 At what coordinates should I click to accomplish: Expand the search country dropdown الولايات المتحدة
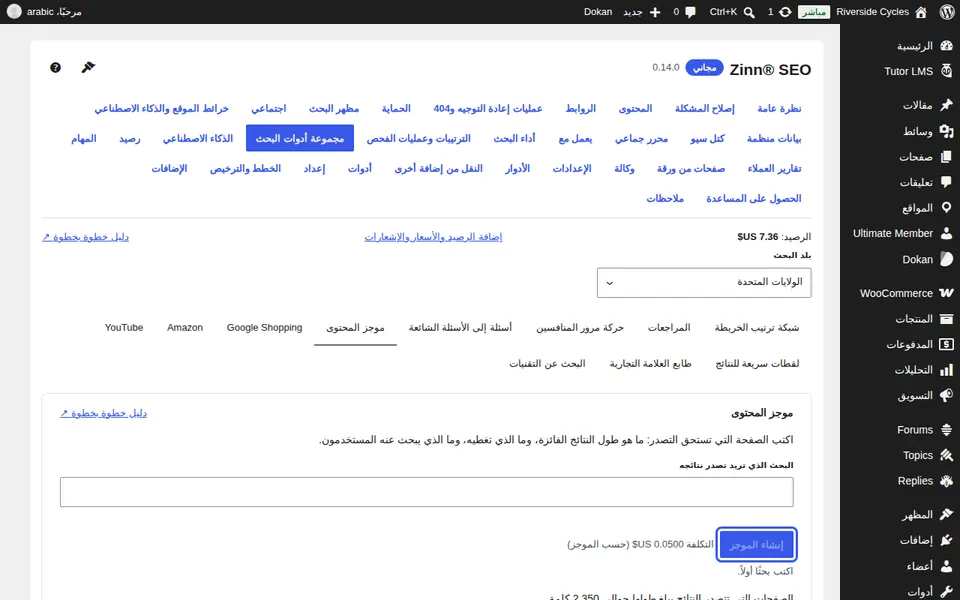(x=704, y=282)
